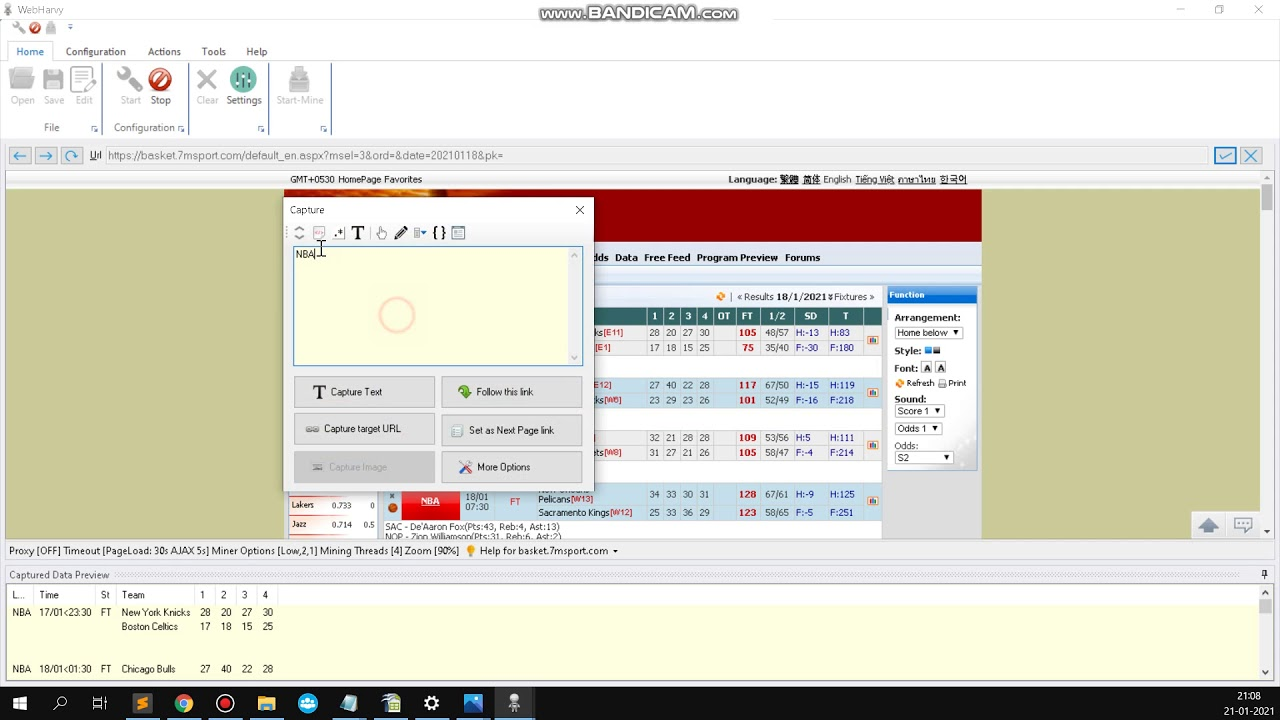The image size is (1280, 720).
Task: Click the pin icon of Captured Data Preview
Action: [x=1264, y=575]
